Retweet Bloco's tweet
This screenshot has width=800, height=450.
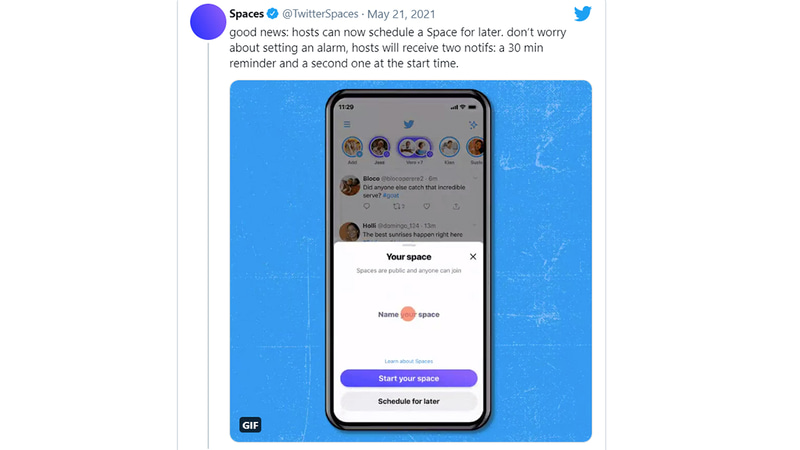[x=395, y=206]
